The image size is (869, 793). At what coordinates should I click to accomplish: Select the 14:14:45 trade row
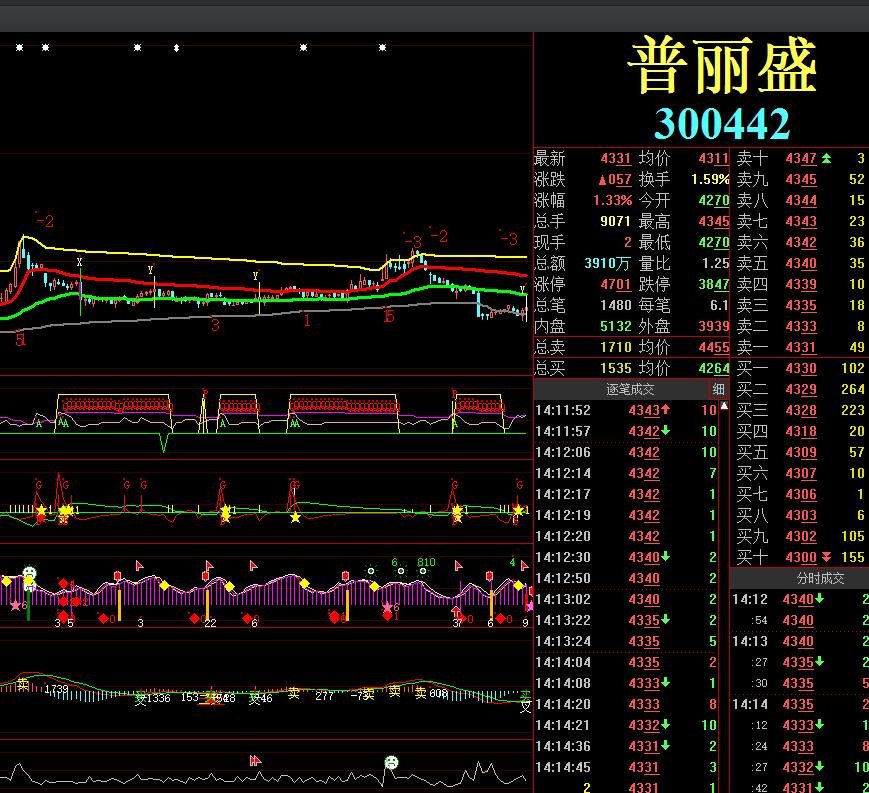626,768
